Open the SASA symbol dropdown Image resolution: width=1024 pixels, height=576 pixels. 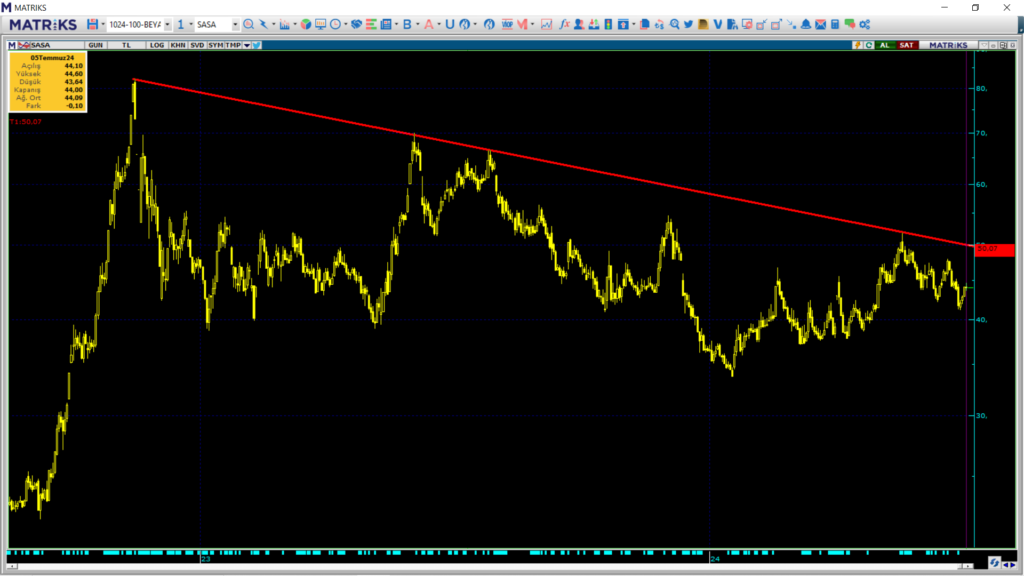tap(235, 24)
